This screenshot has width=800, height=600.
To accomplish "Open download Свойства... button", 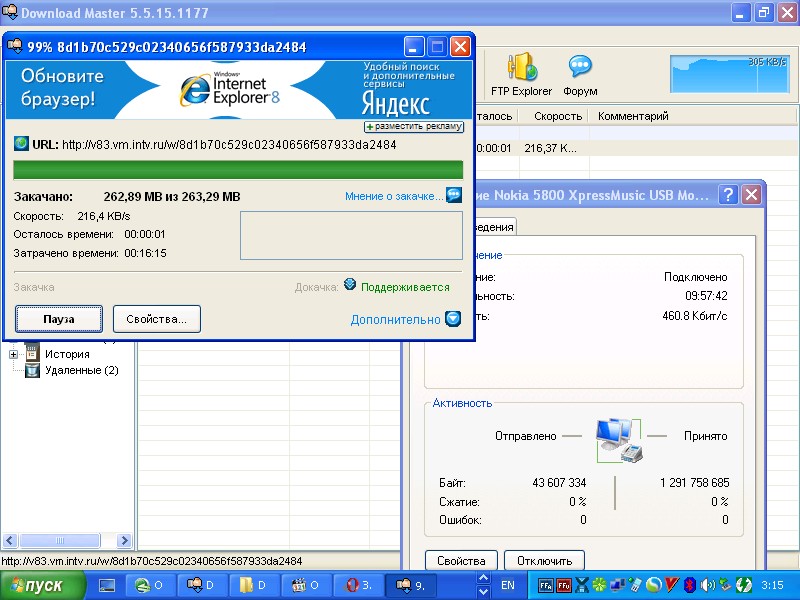I will pos(157,319).
